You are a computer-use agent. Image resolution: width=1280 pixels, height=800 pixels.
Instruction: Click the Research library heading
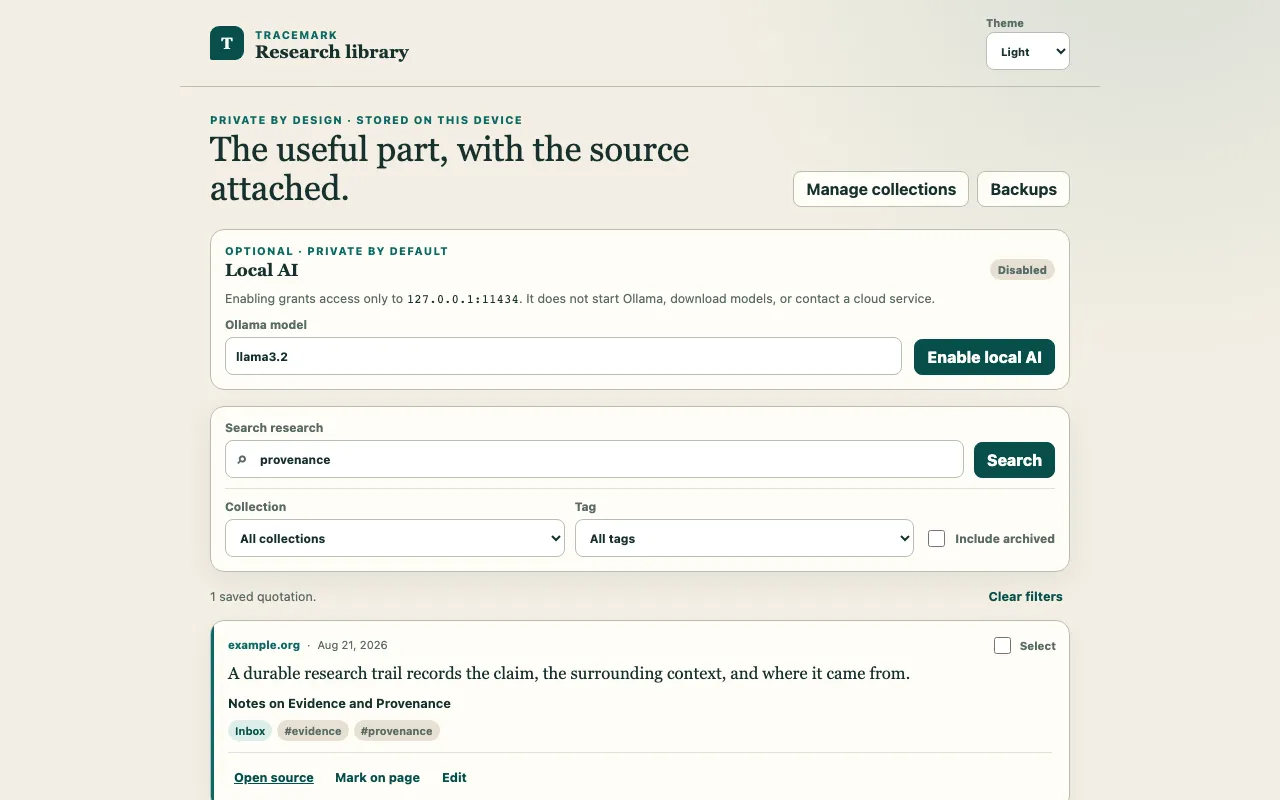(332, 52)
